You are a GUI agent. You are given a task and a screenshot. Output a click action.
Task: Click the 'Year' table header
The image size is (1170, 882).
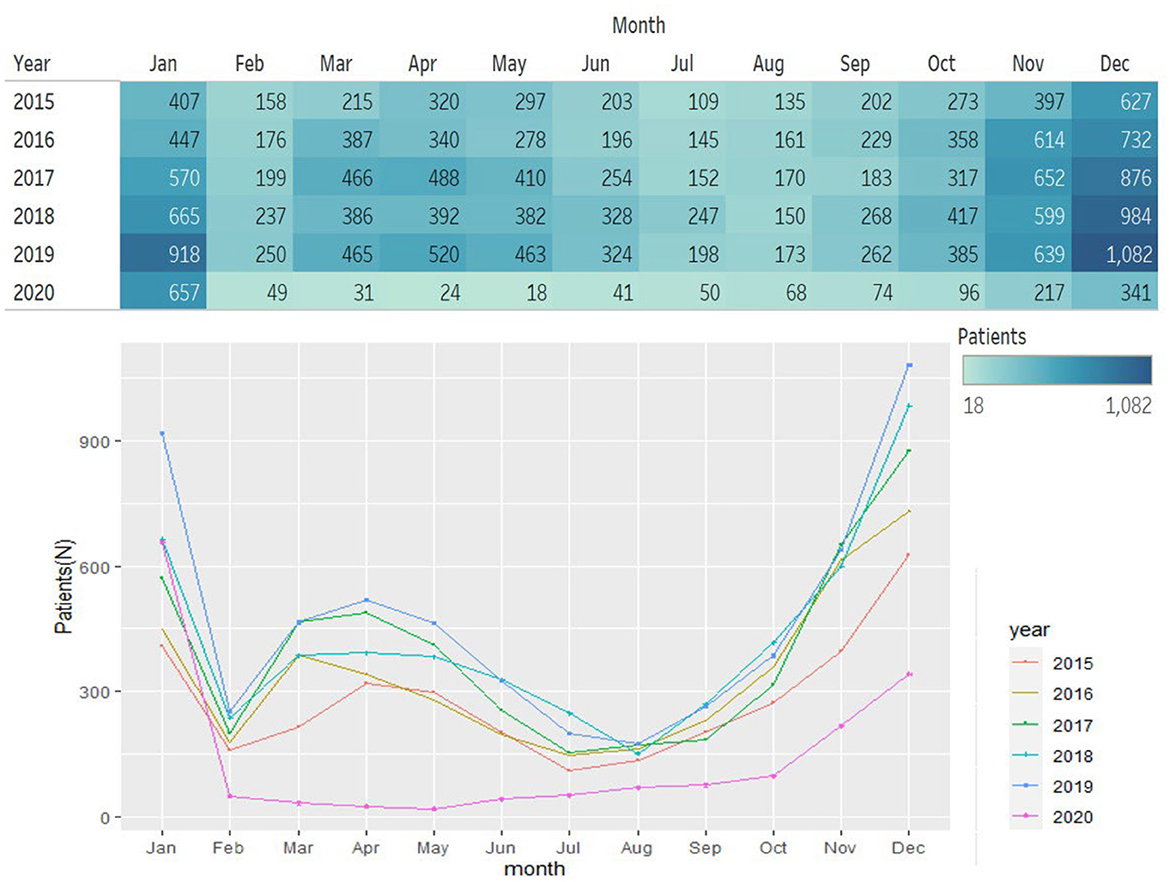[31, 63]
